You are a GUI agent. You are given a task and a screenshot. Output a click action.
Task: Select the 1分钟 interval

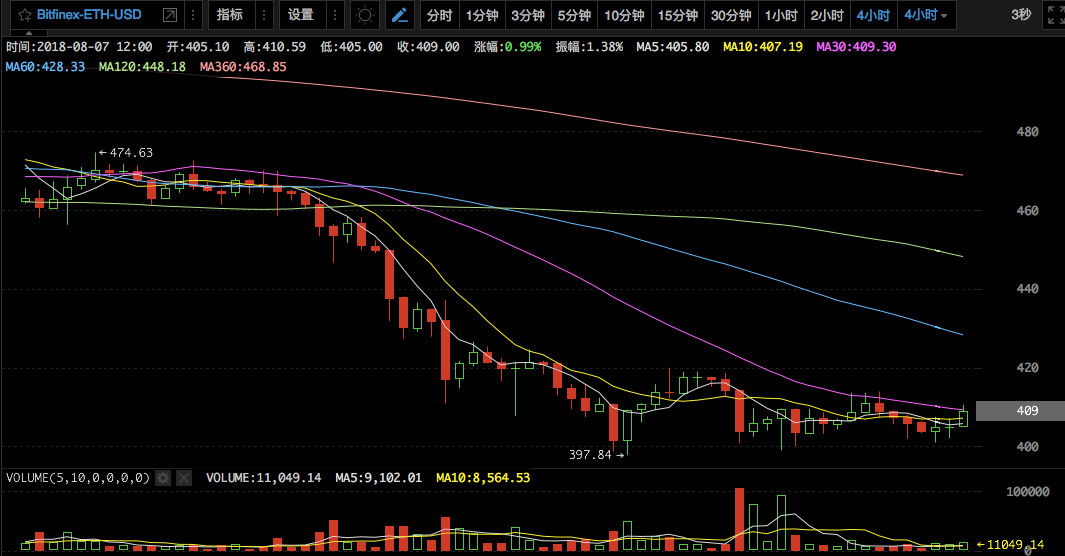tap(482, 15)
